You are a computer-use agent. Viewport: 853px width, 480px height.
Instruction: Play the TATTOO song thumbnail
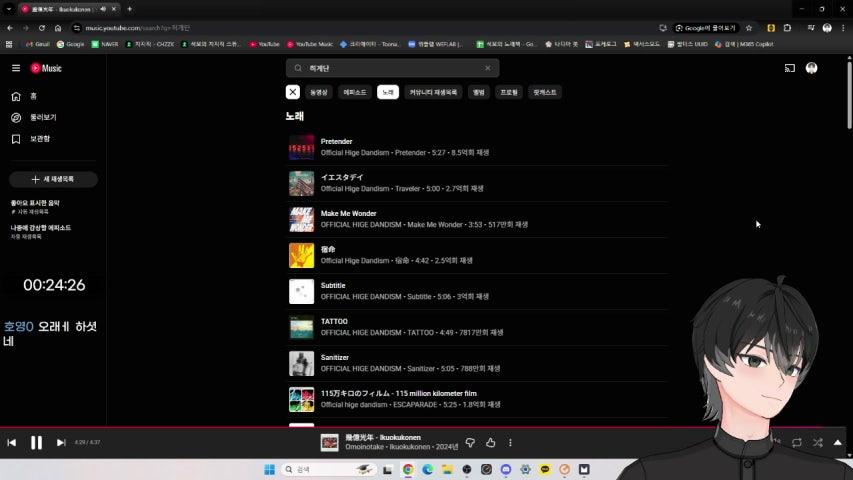click(x=301, y=327)
